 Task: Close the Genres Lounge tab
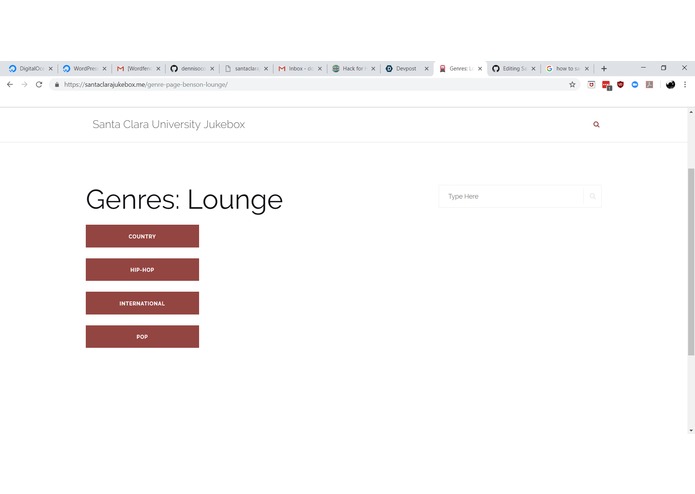tap(480, 69)
